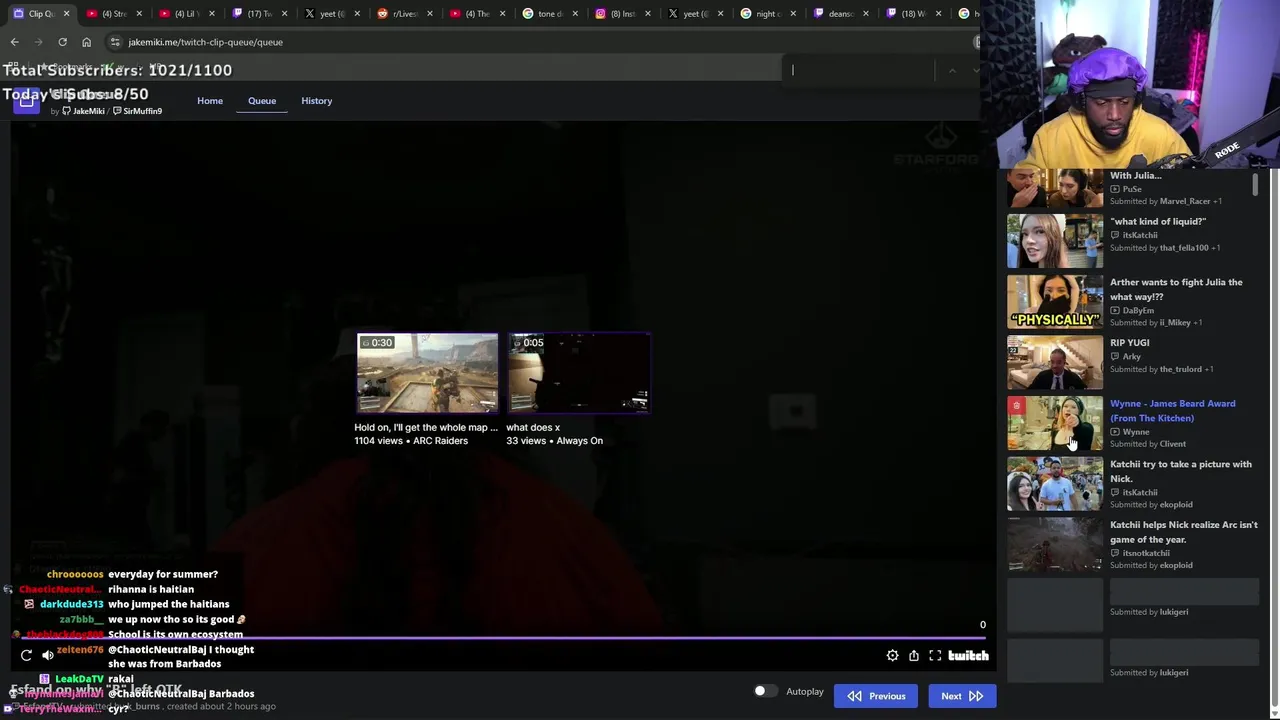Open the clip on Twitch via the logo
Screen dimensions: 1280x720
(968, 656)
